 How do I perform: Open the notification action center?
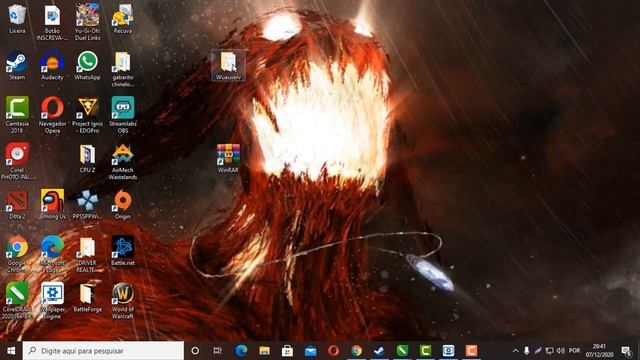626,351
